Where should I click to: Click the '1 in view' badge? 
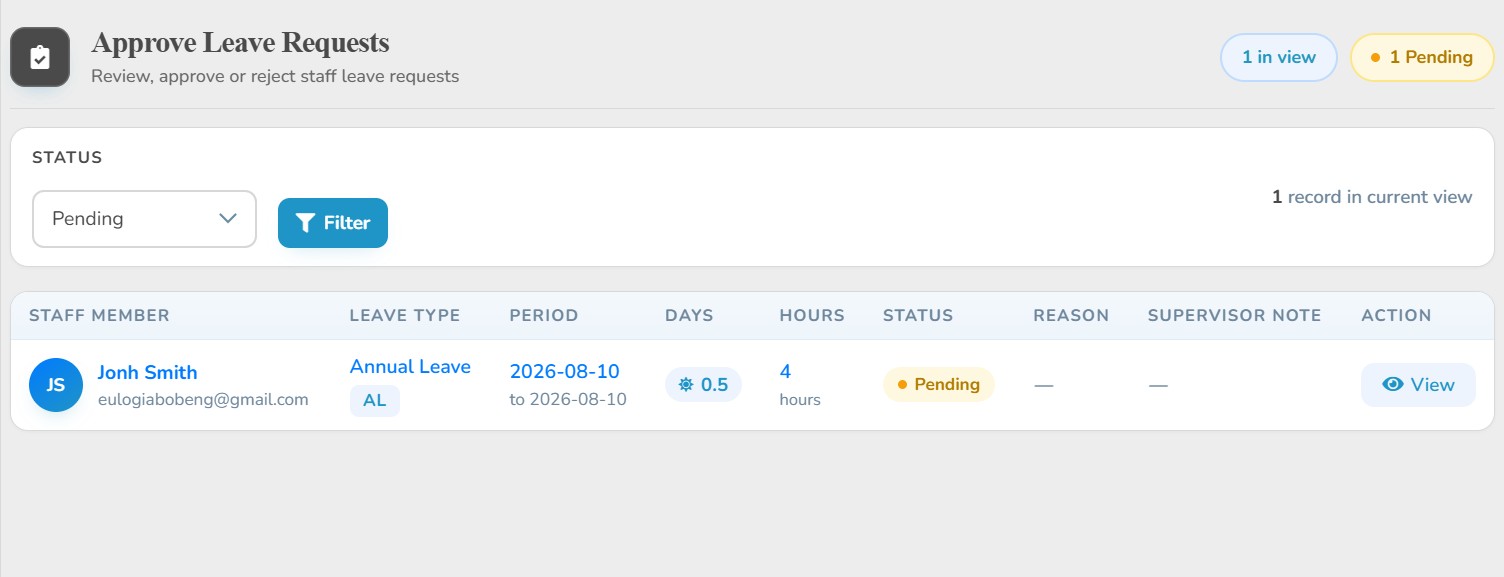1279,57
